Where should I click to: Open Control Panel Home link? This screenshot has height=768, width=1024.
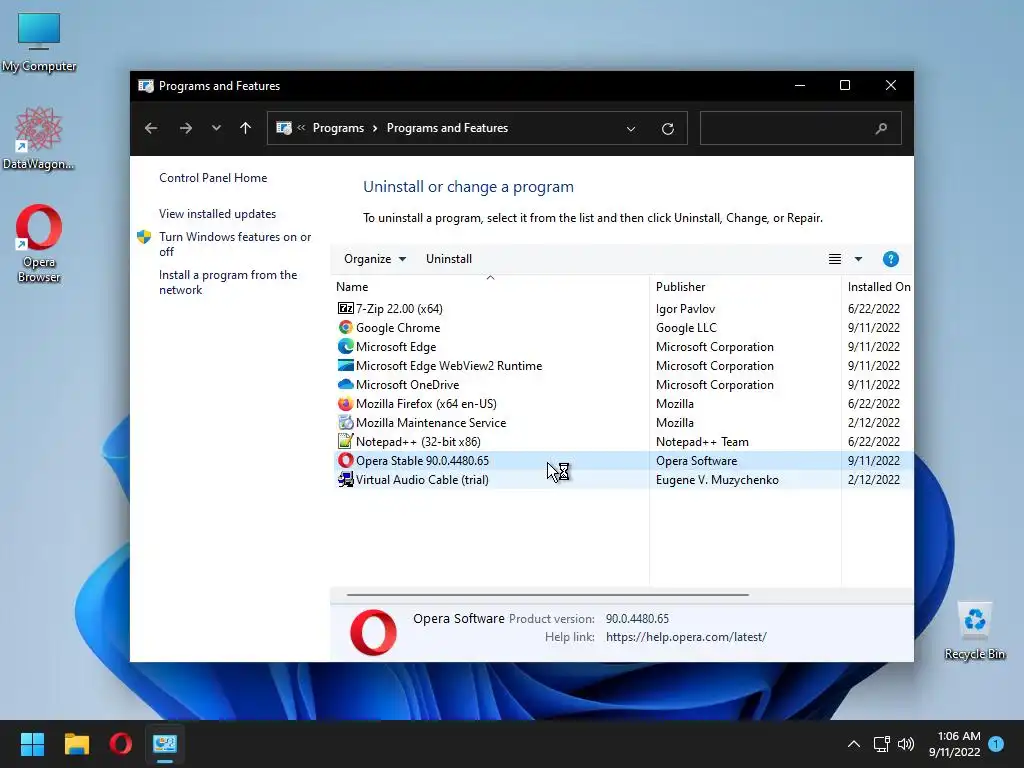(213, 178)
